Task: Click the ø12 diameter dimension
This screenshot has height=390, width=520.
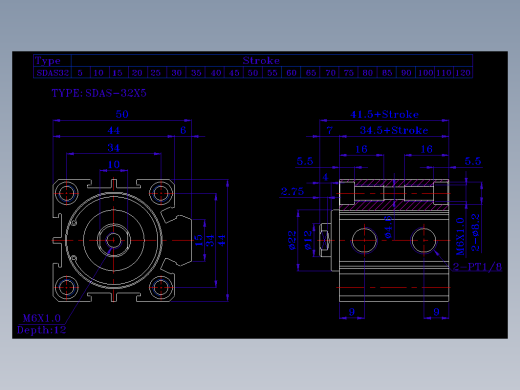Action: [308, 240]
